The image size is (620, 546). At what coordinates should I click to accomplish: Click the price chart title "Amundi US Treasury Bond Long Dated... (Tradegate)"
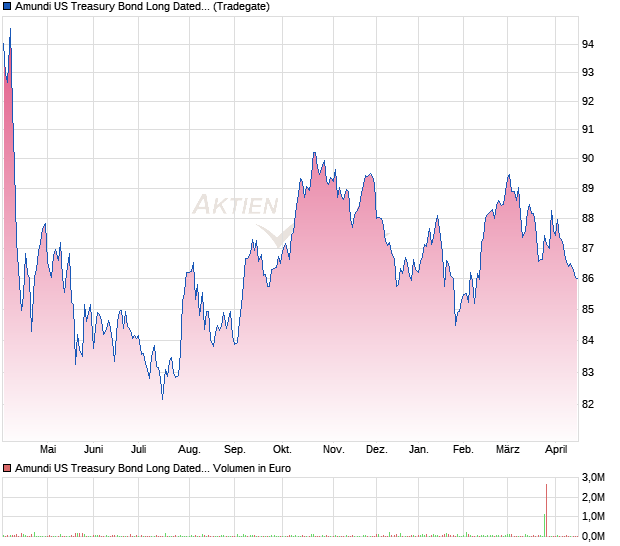(142, 6)
